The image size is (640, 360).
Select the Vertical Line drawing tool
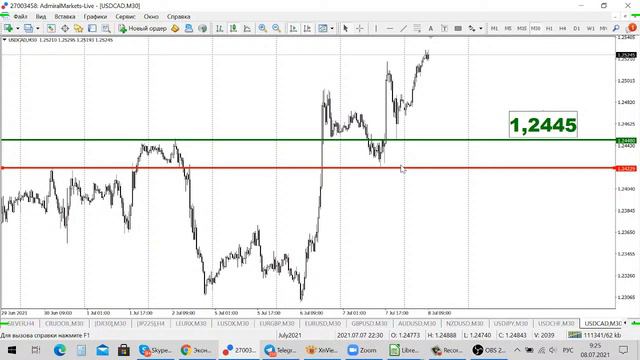click(x=376, y=28)
